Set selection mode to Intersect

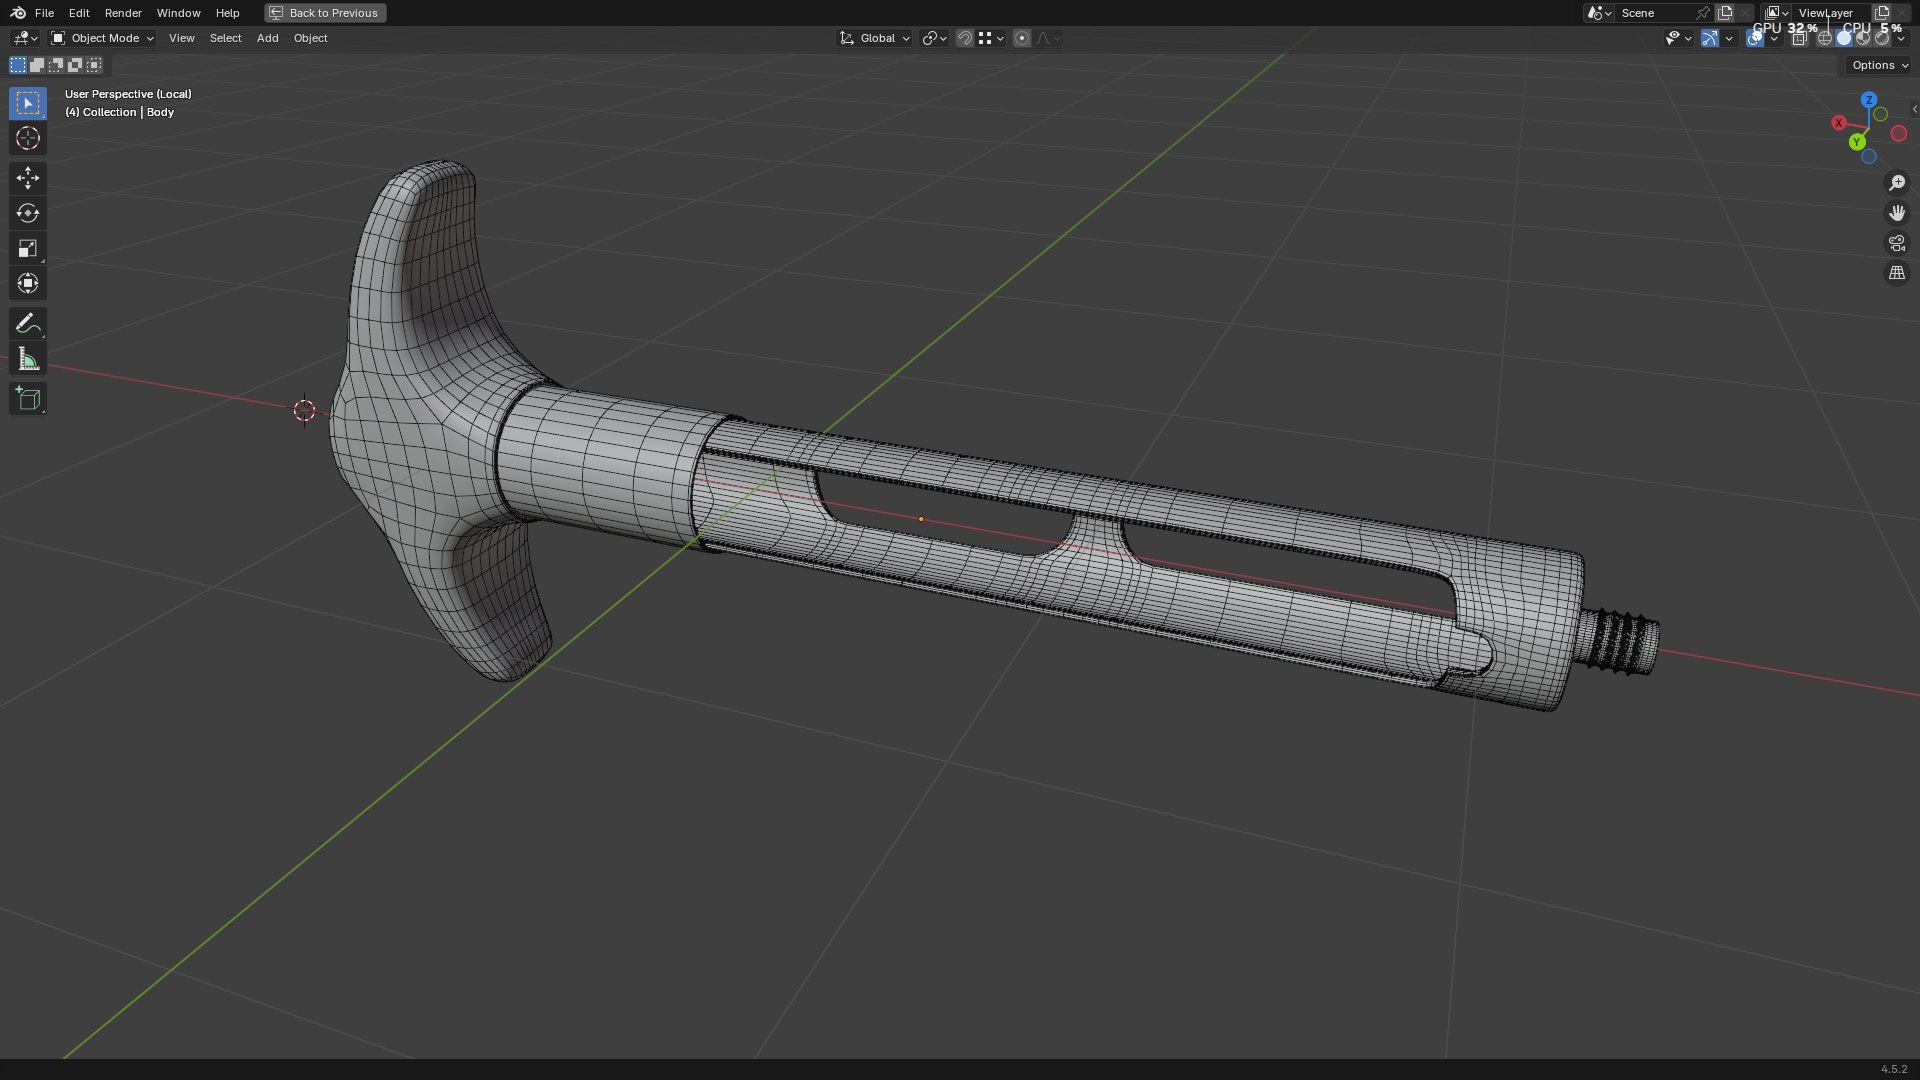94,65
